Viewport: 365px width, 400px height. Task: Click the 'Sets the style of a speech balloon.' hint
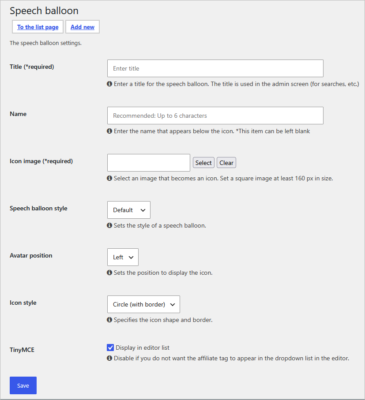160,225
